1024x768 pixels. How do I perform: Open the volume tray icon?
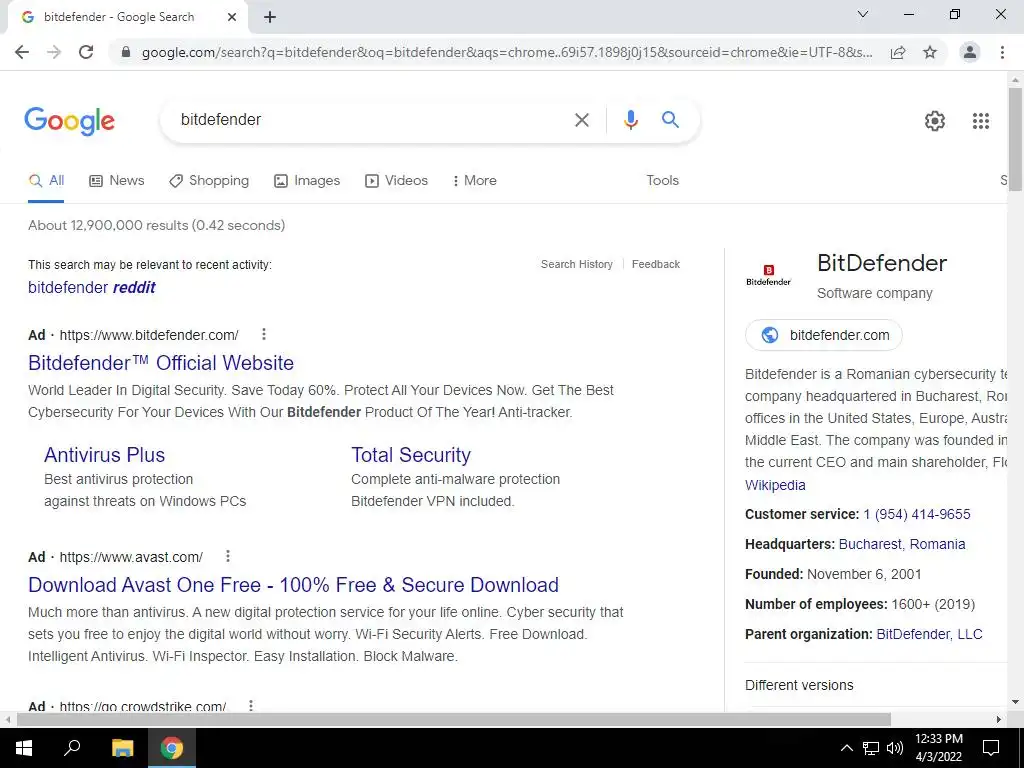tap(894, 748)
